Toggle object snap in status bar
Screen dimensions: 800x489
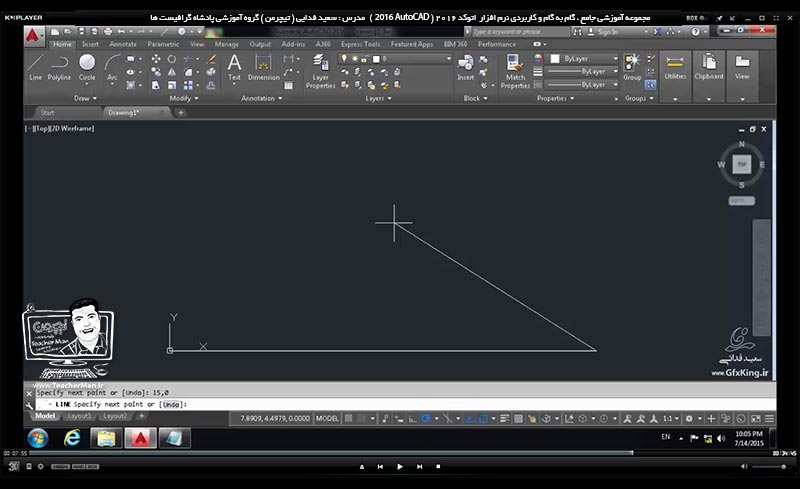[x=483, y=419]
